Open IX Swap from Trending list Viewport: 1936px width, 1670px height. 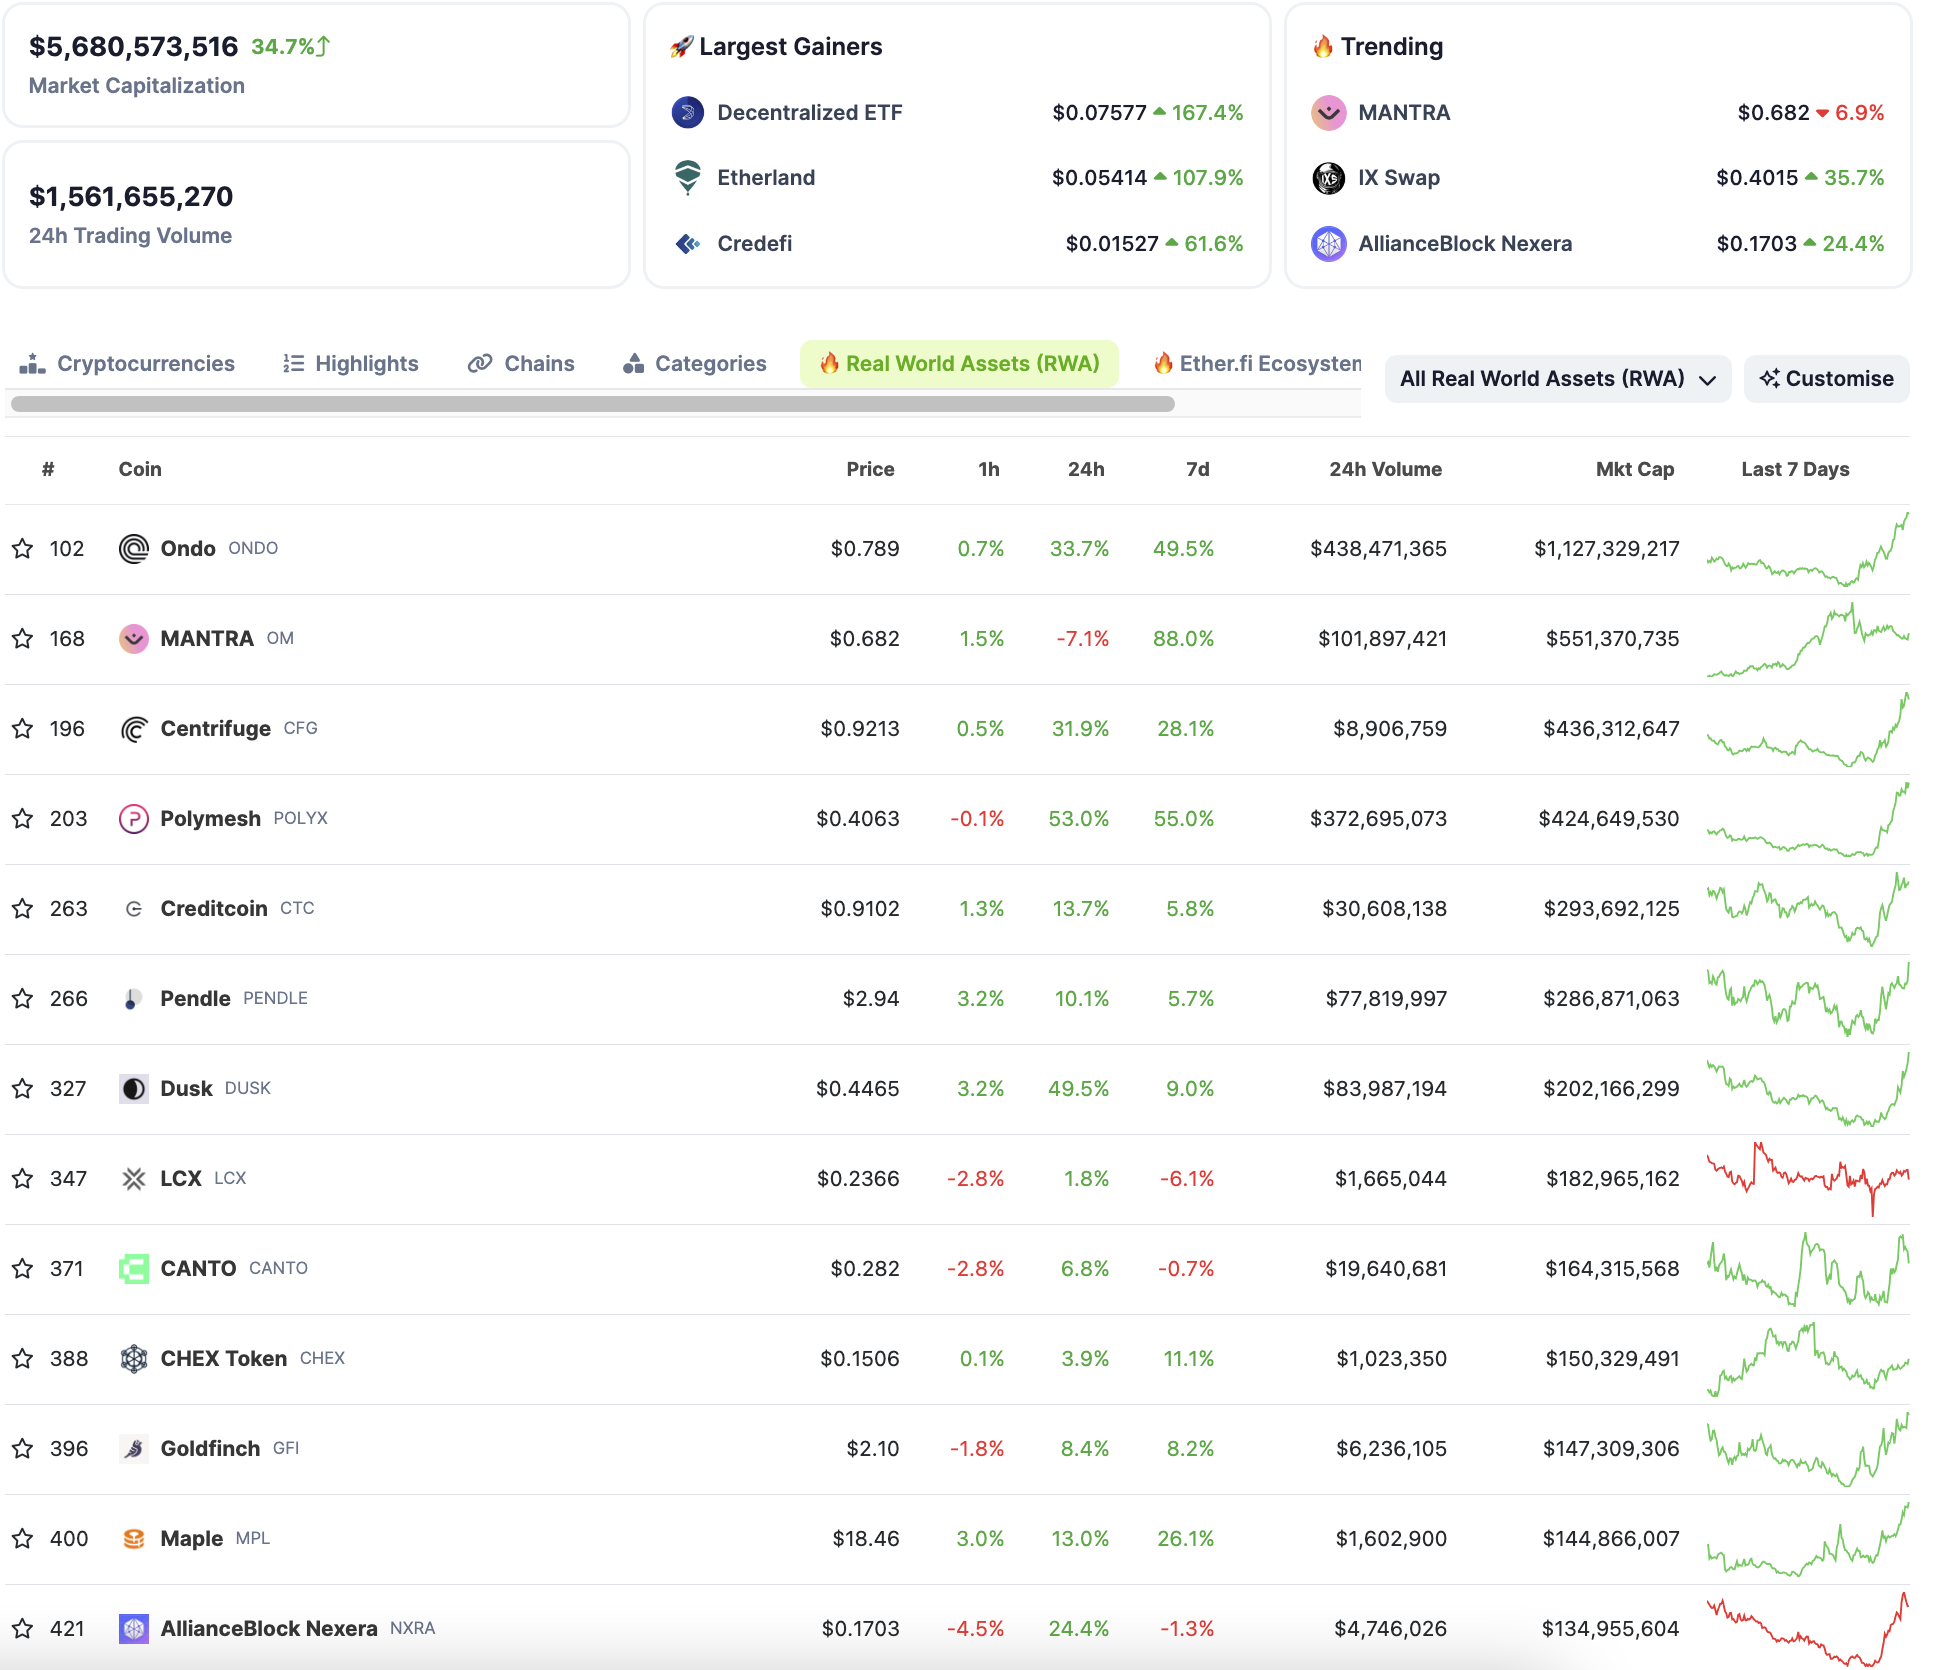tap(1399, 178)
